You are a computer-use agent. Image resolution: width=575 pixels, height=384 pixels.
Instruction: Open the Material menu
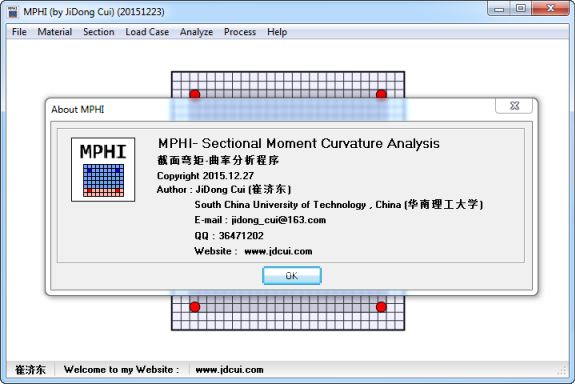[x=55, y=32]
